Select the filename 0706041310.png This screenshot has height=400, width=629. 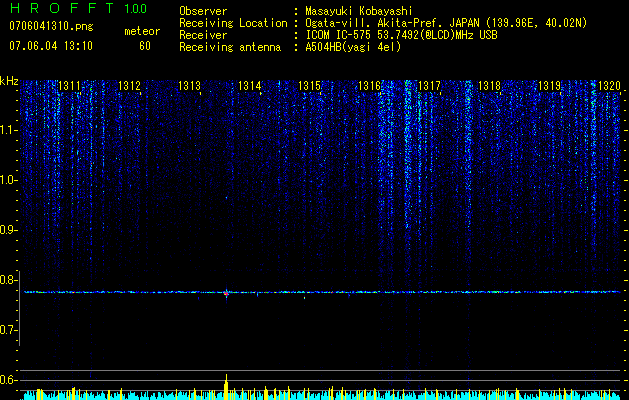point(51,26)
